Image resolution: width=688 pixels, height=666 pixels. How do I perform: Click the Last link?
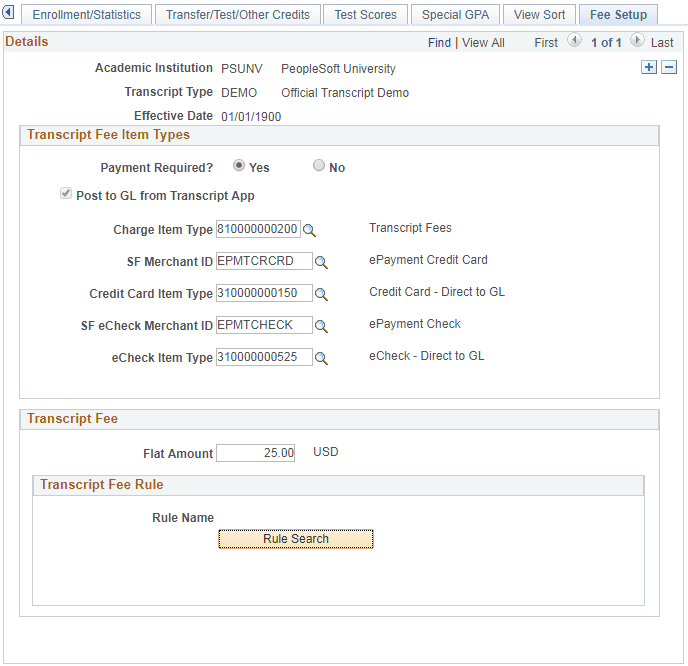pos(662,43)
